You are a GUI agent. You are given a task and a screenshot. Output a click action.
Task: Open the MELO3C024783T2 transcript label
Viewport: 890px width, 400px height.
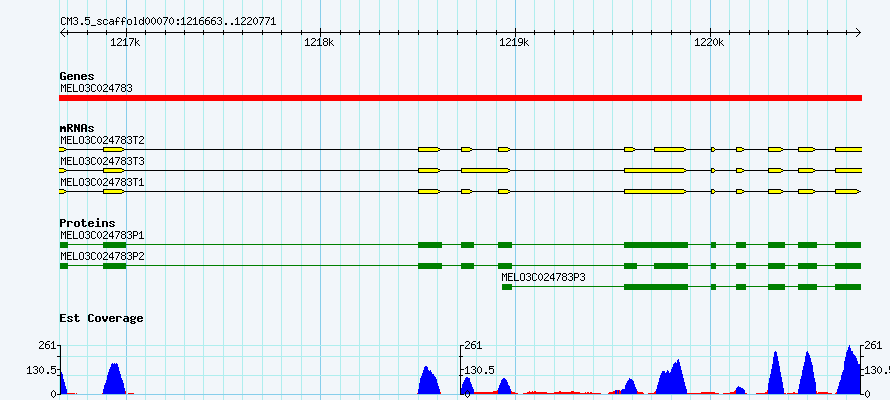[102, 140]
